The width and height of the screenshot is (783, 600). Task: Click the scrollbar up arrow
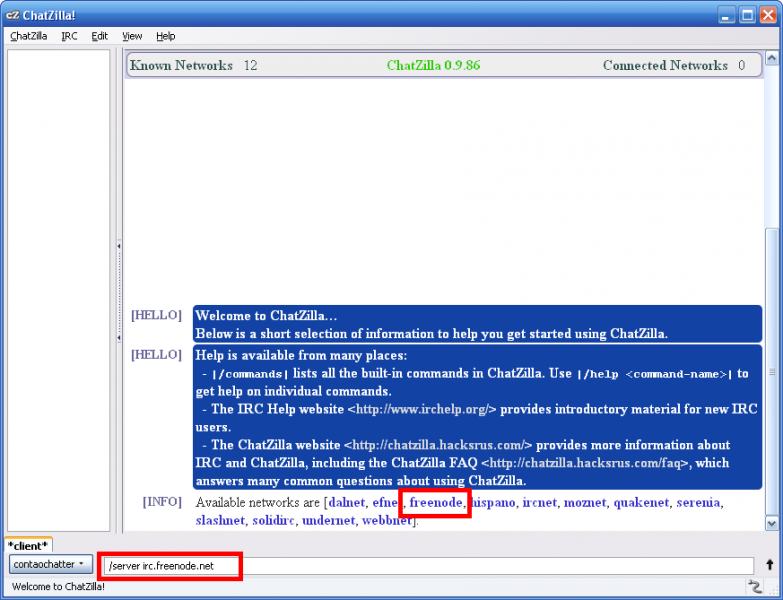tap(771, 58)
